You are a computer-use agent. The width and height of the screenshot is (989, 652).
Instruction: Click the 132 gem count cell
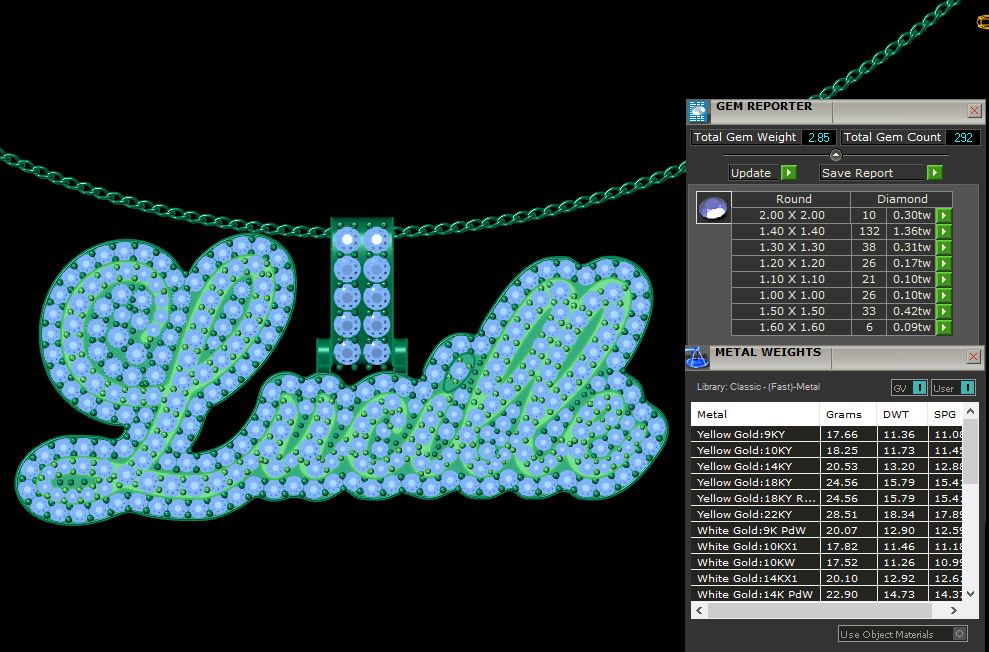tap(869, 231)
